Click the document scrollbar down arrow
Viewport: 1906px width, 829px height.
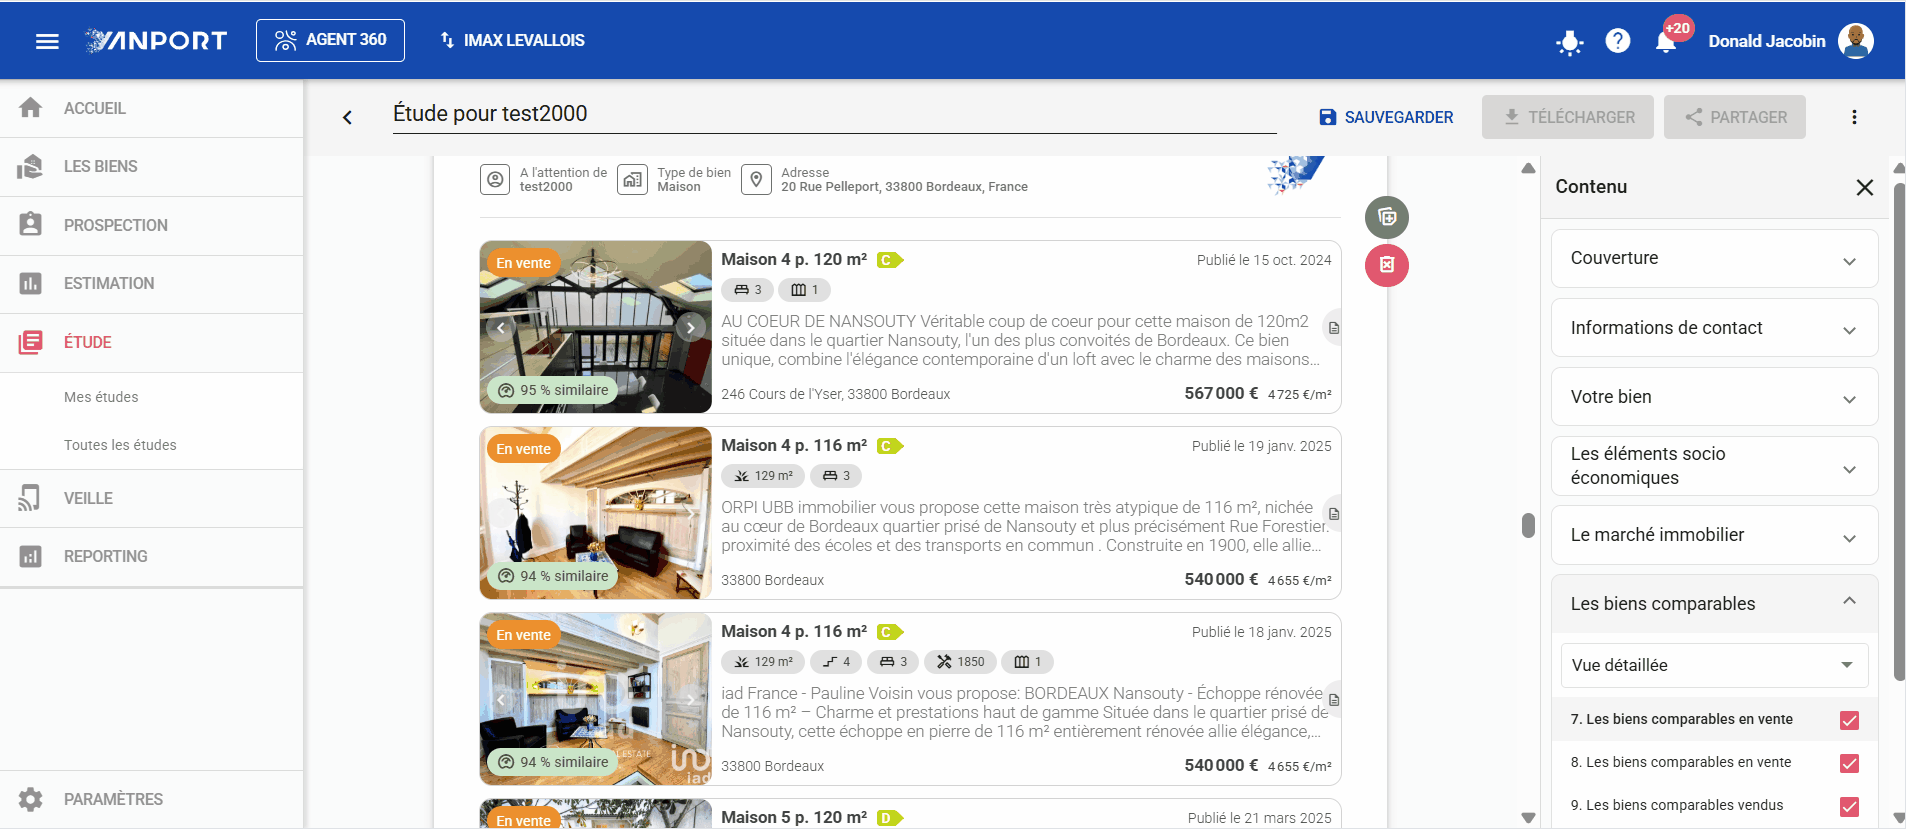coord(1528,818)
